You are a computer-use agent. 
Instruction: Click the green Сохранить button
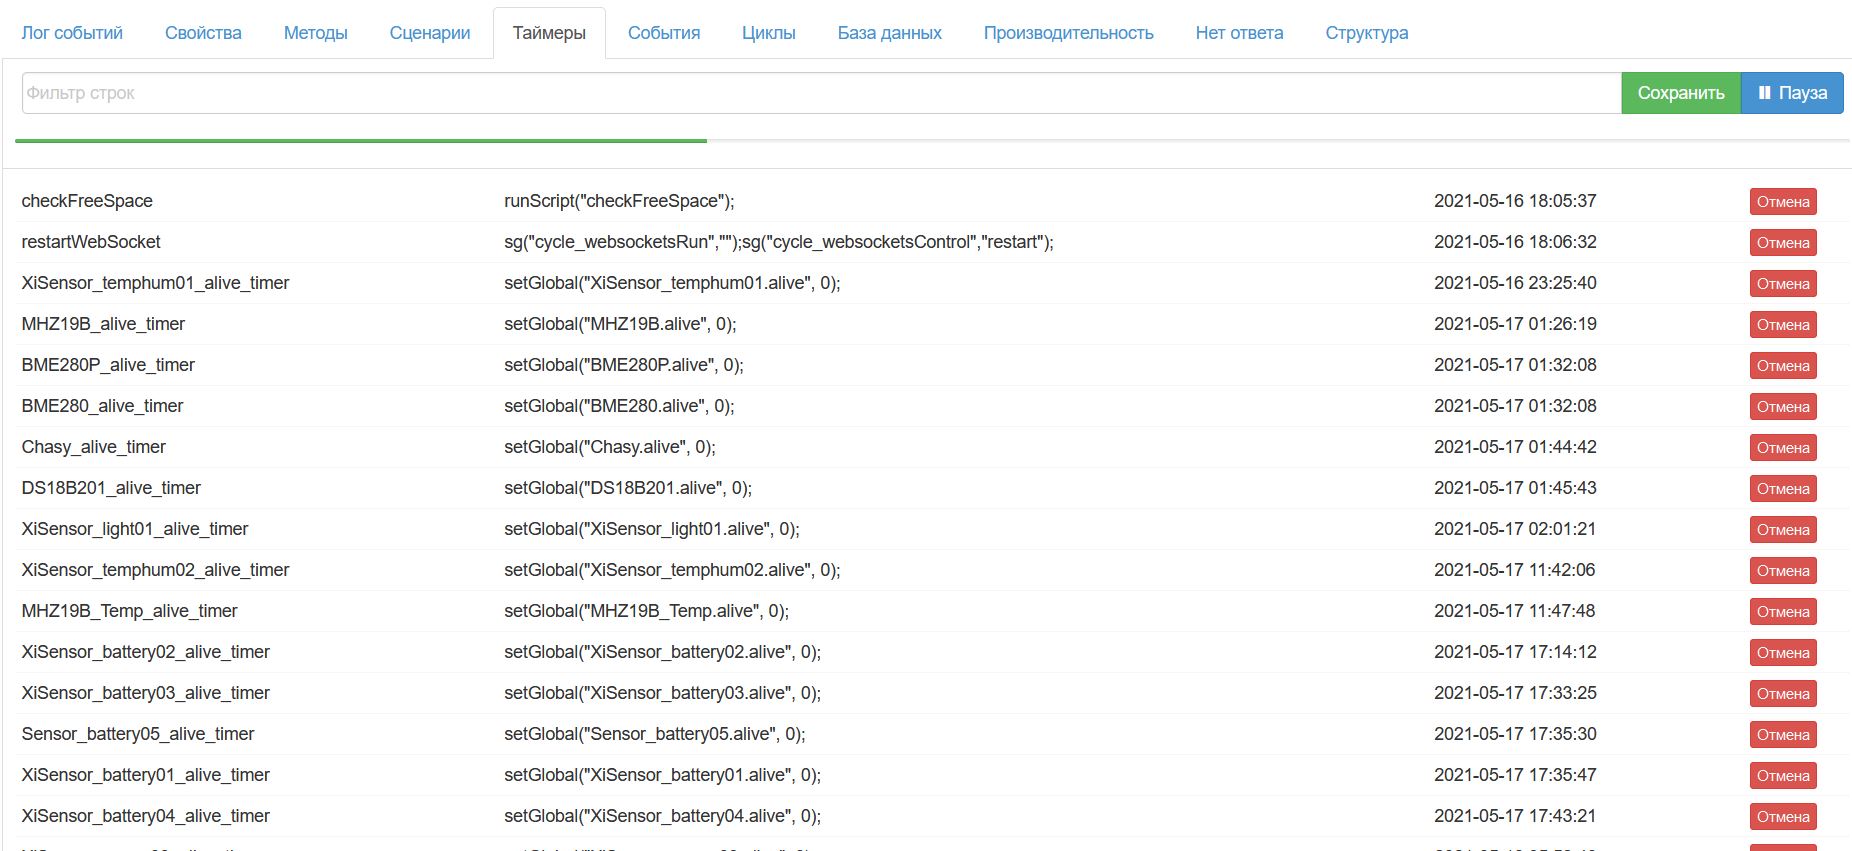1680,93
